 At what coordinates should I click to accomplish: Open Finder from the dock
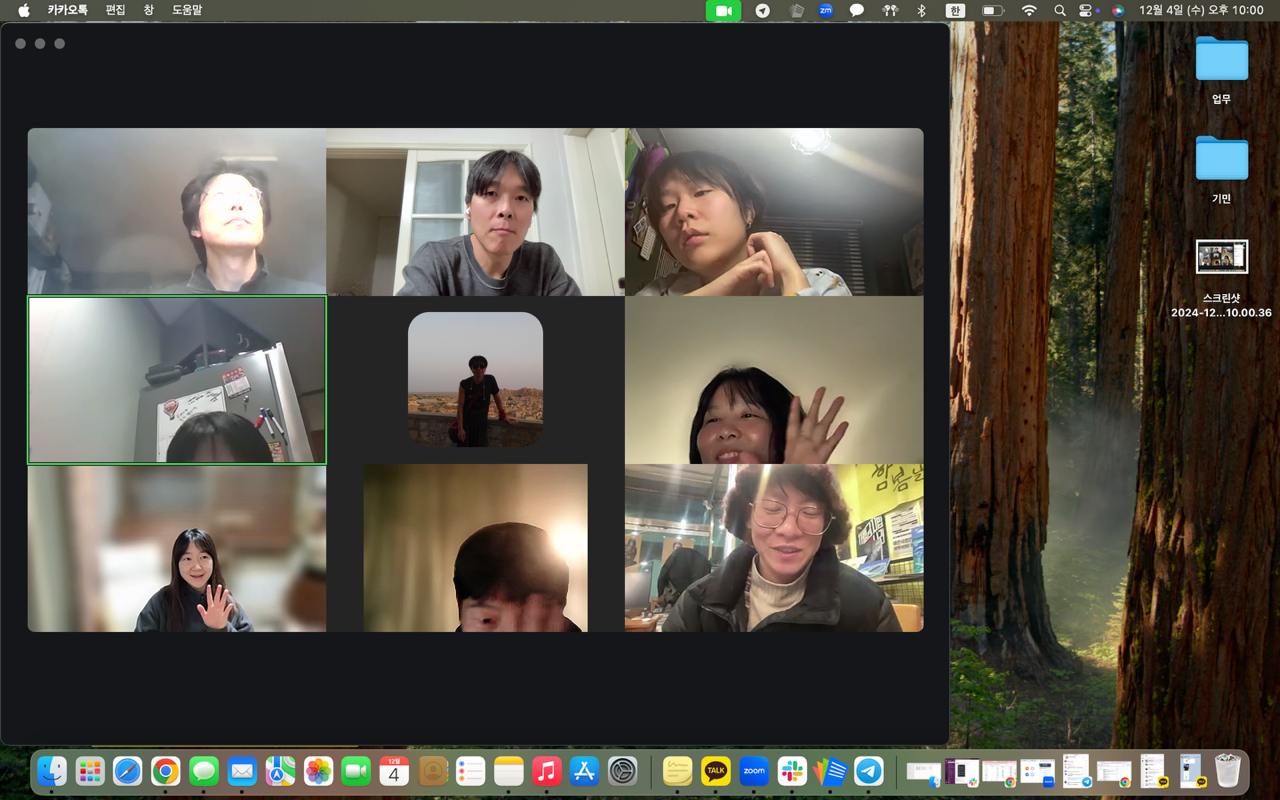point(52,771)
